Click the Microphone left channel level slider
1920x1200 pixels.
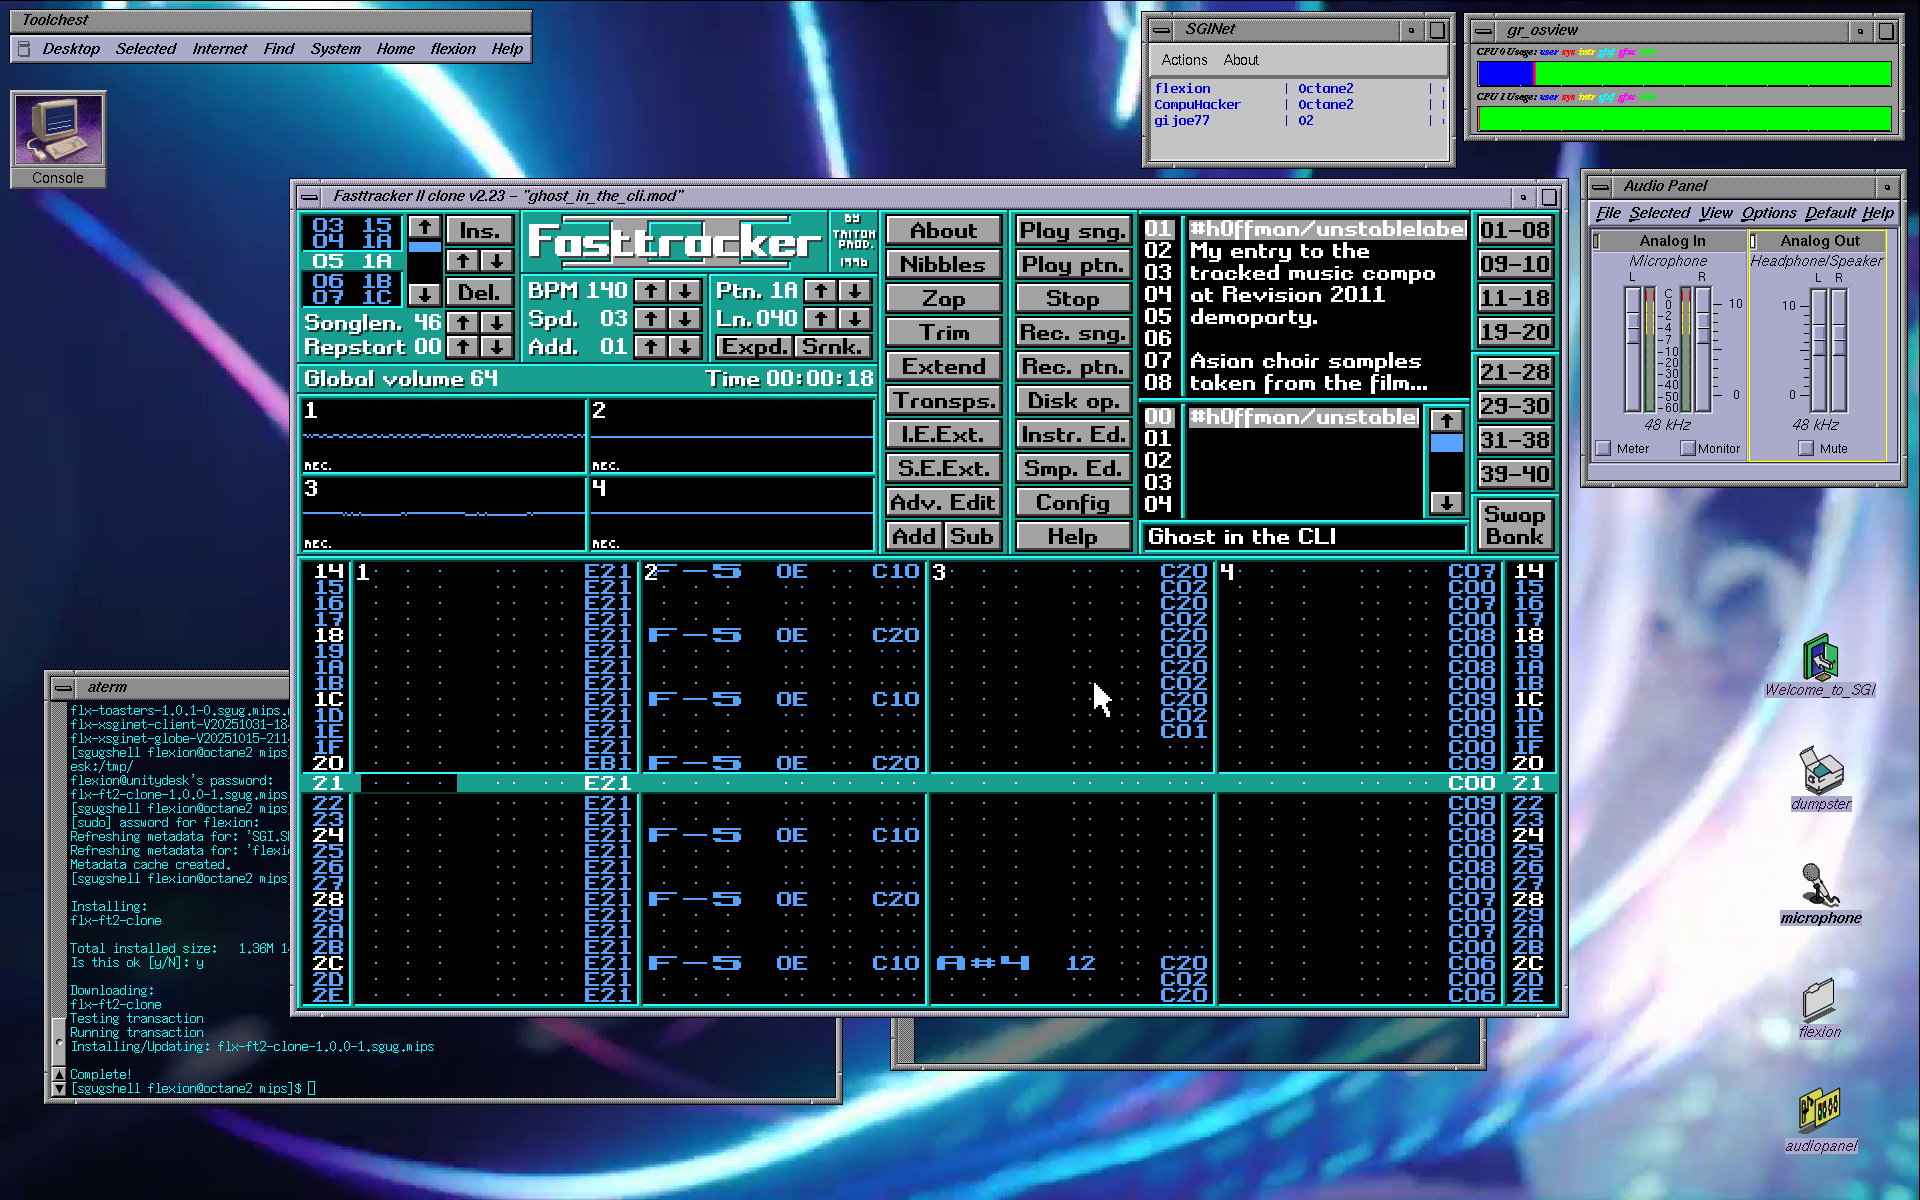(1633, 348)
